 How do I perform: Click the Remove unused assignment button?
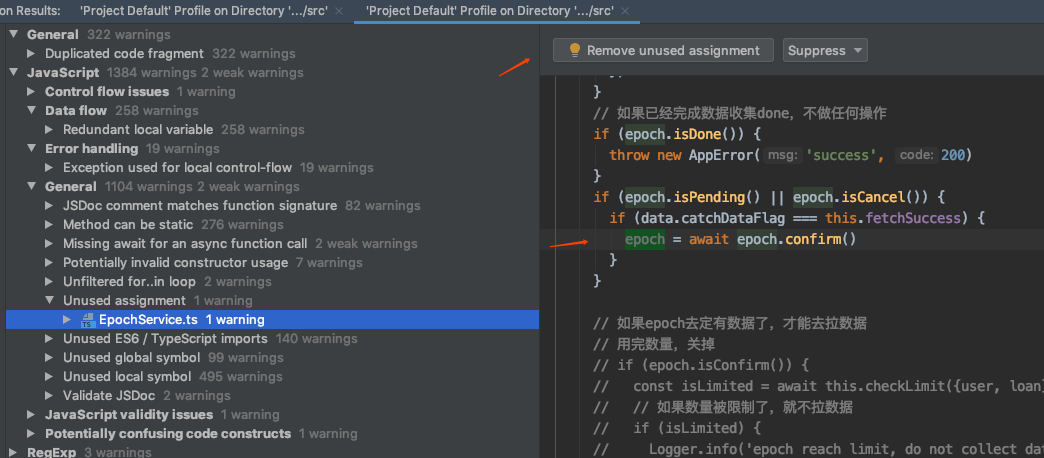[x=662, y=50]
